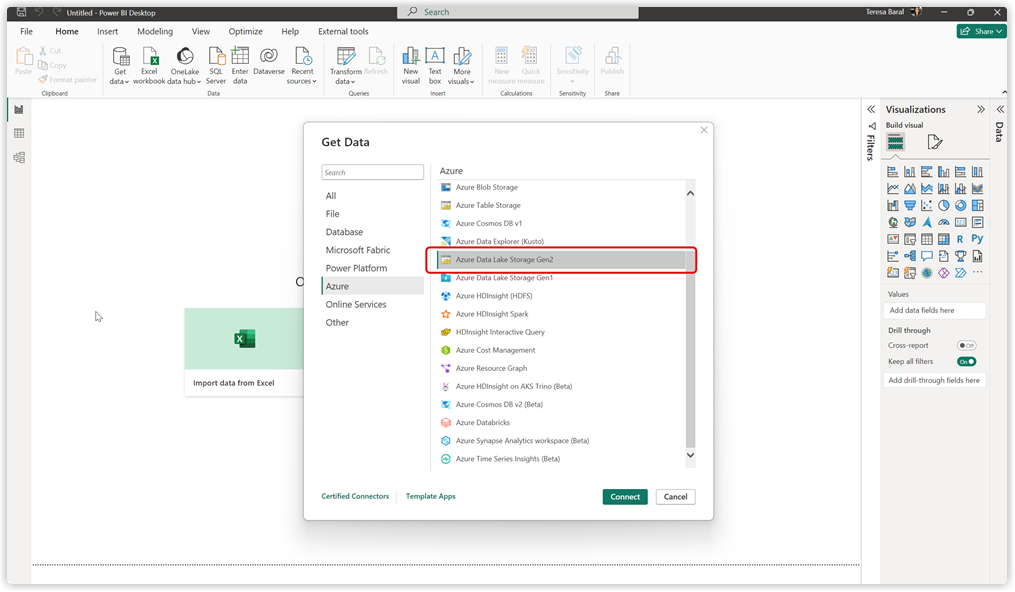Viewport: 1015px width, 592px height.
Task: Switch to the Insert ribbon tab
Action: [107, 31]
